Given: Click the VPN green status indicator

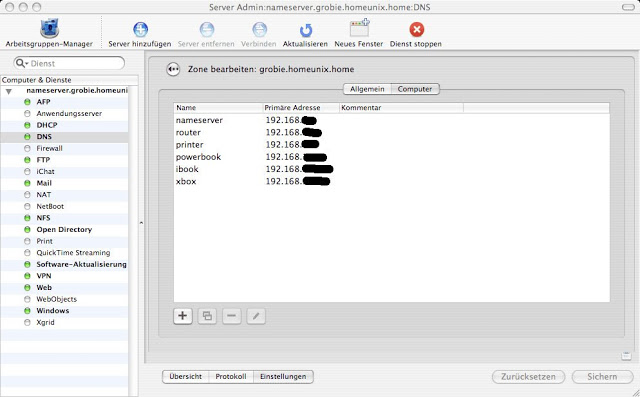Looking at the screenshot, I should (x=27, y=276).
